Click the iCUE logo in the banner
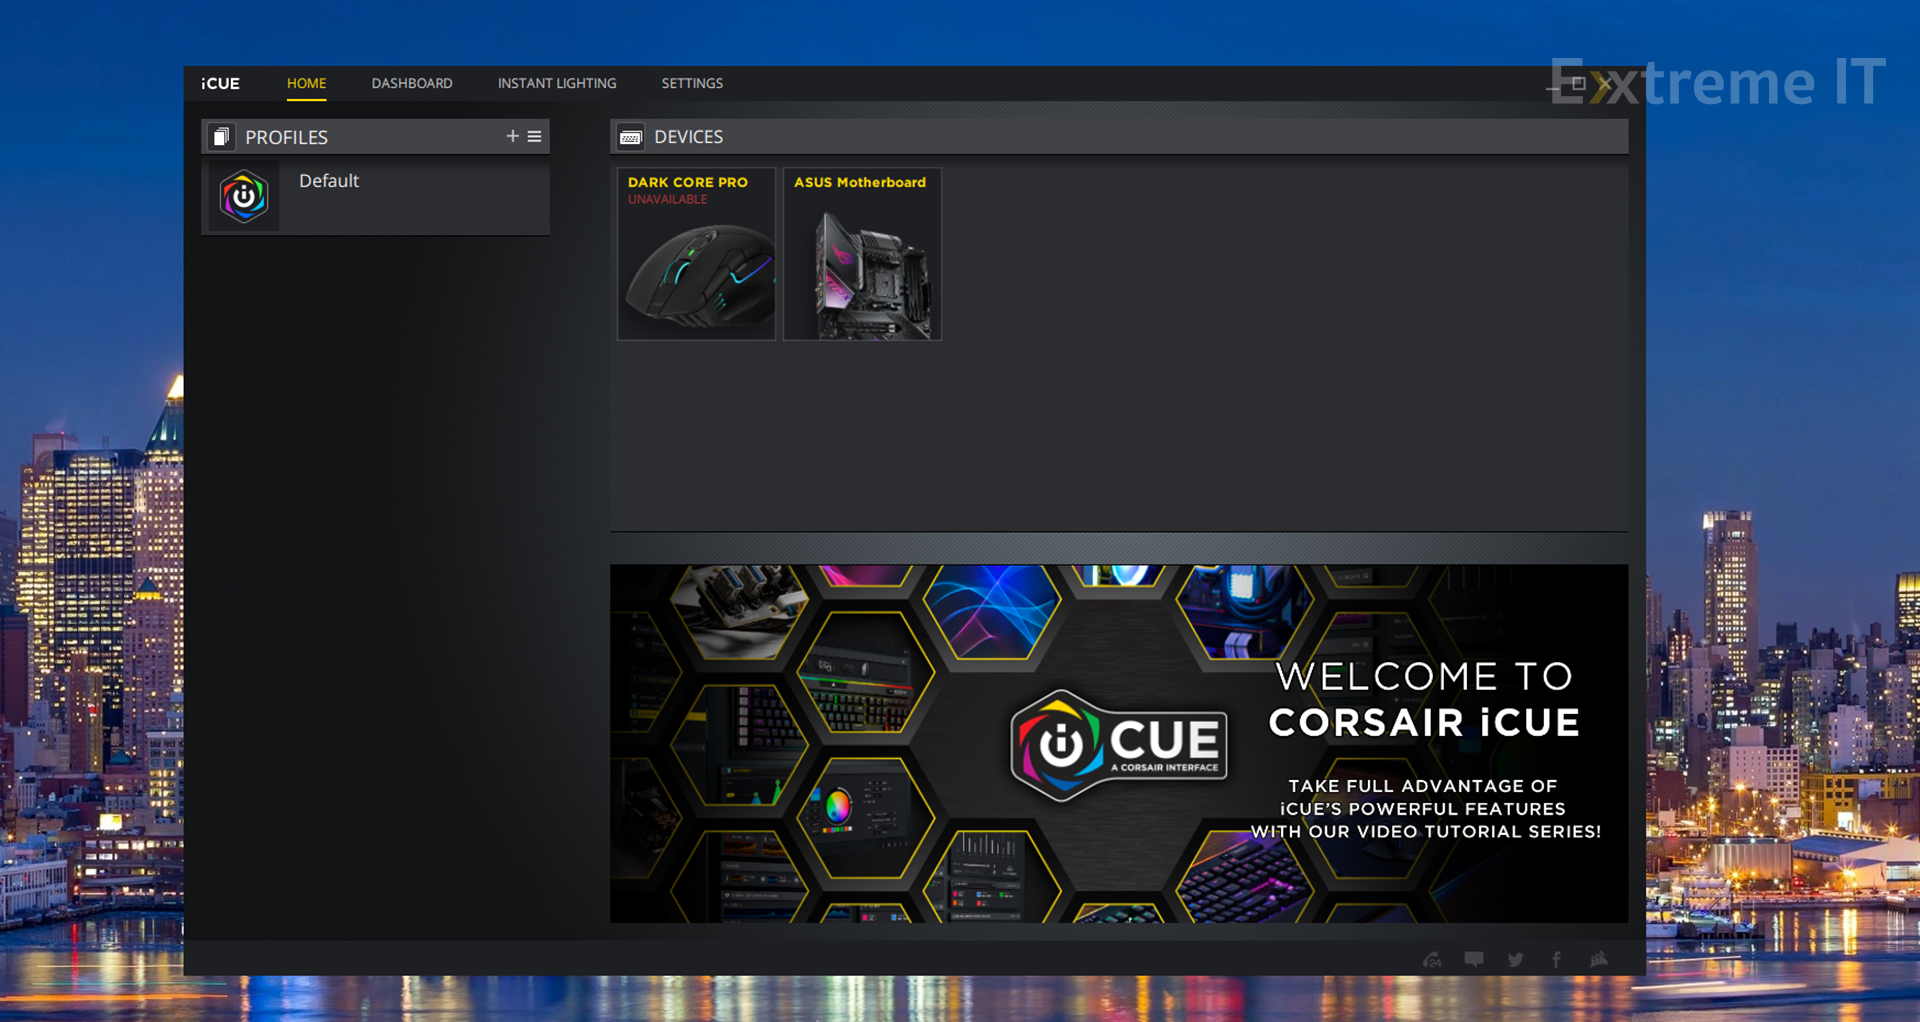This screenshot has width=1920, height=1022. pos(1119,746)
